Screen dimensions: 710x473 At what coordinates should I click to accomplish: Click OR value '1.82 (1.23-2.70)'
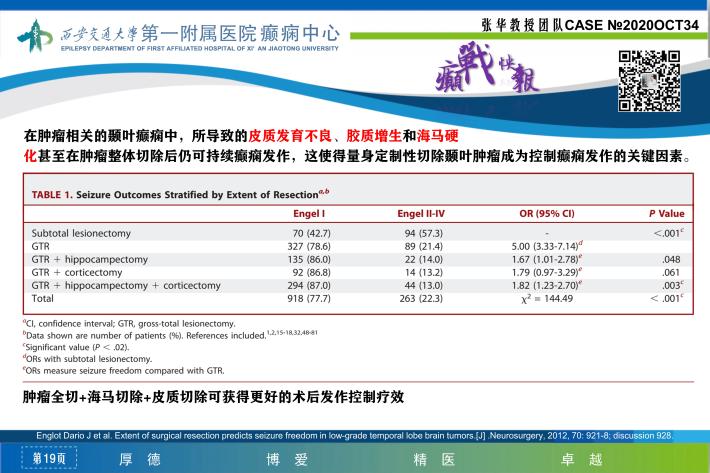pyautogui.click(x=547, y=286)
